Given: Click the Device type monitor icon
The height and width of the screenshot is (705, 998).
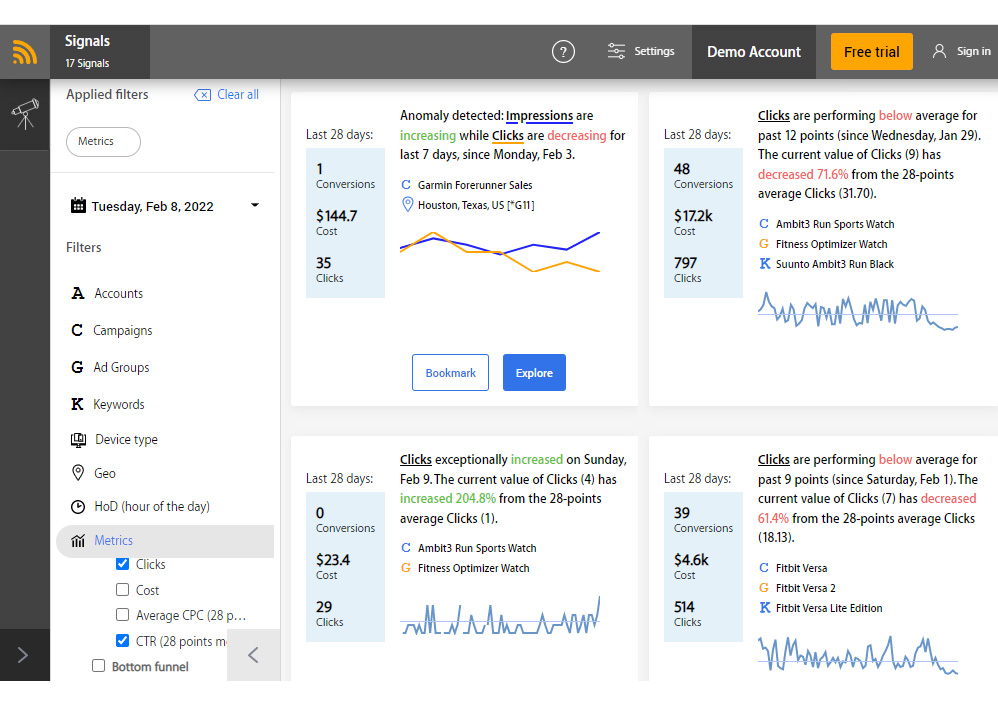Looking at the screenshot, I should (x=78, y=440).
